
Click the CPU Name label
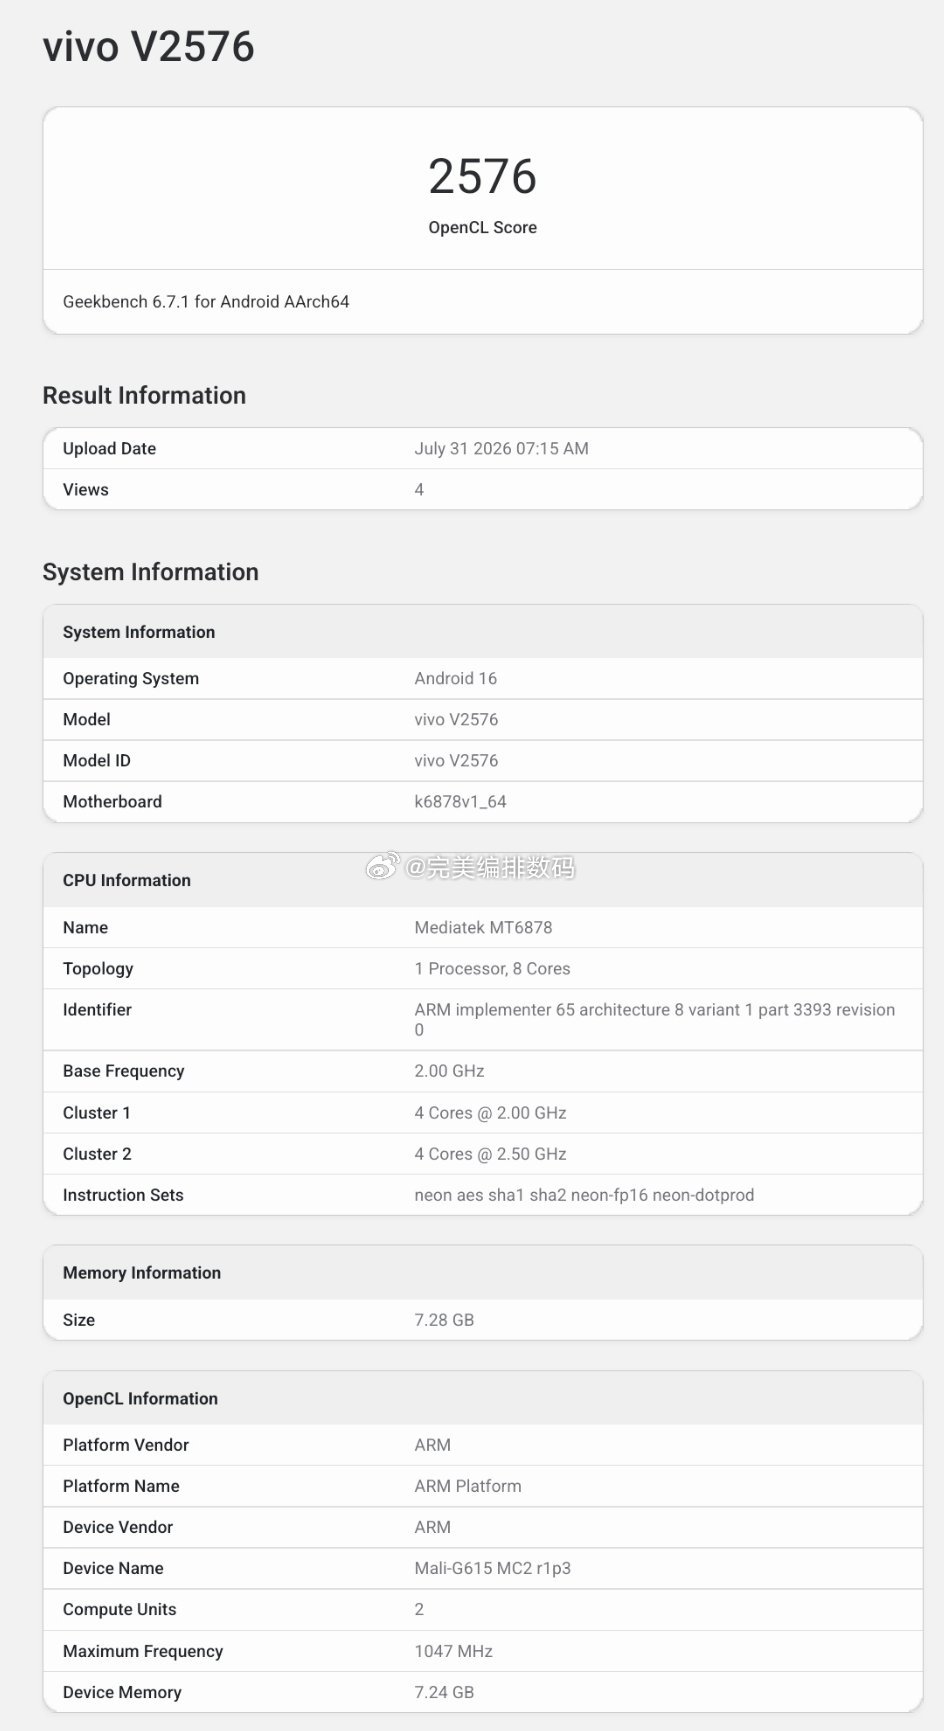point(85,927)
